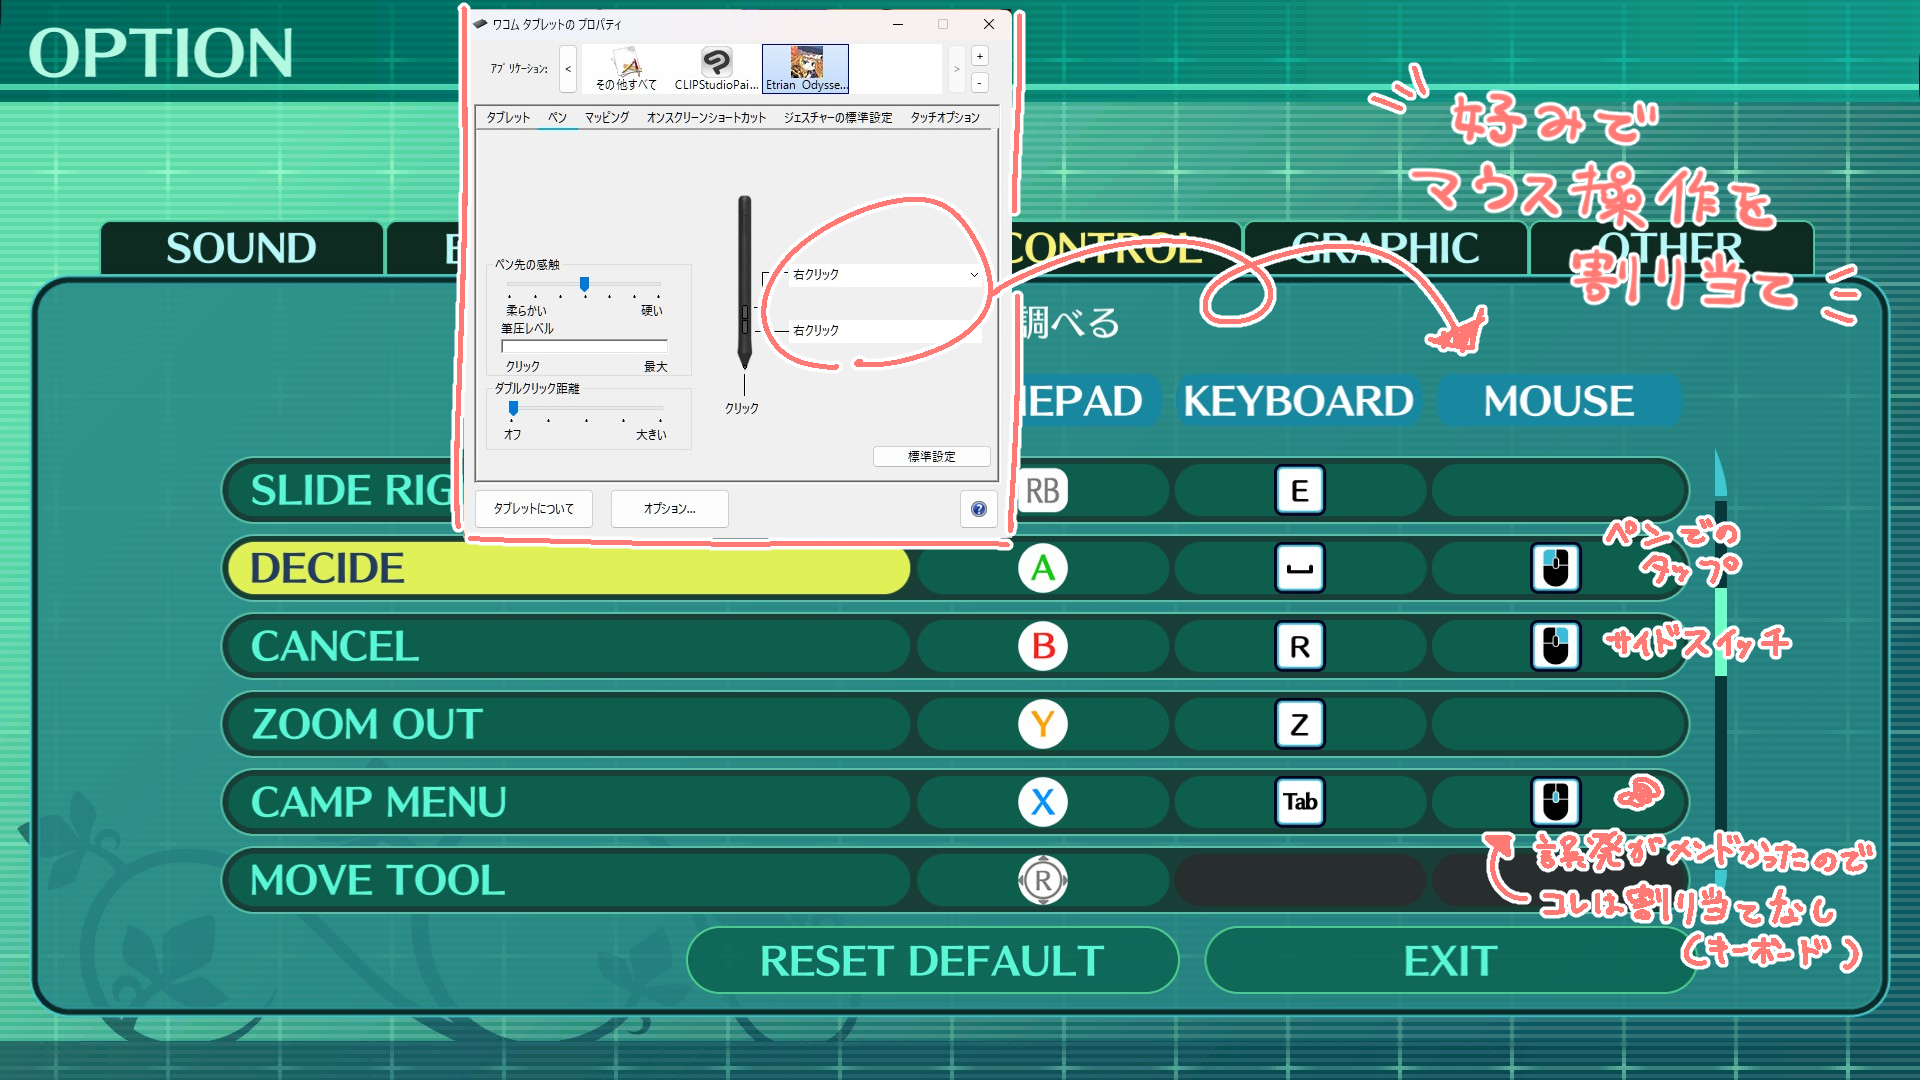Click the B gamepad button for CANCEL
This screenshot has height=1080, width=1920.
pos(1043,646)
